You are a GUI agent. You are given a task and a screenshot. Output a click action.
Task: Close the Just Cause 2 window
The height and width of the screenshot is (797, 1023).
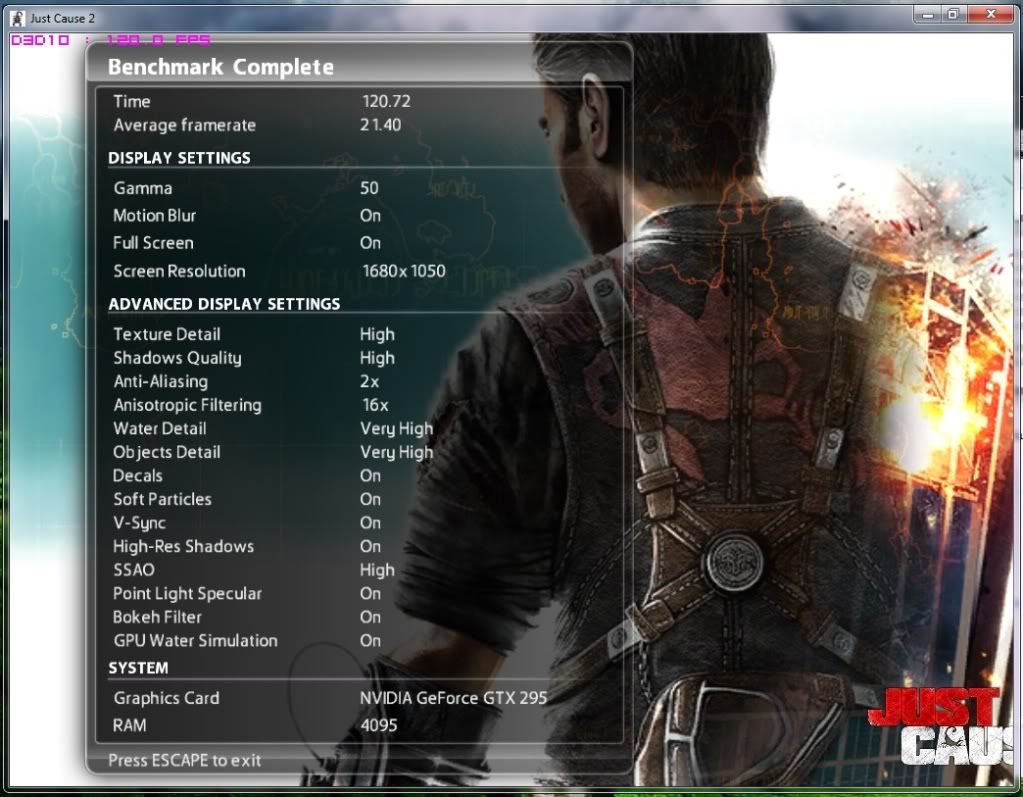click(990, 14)
